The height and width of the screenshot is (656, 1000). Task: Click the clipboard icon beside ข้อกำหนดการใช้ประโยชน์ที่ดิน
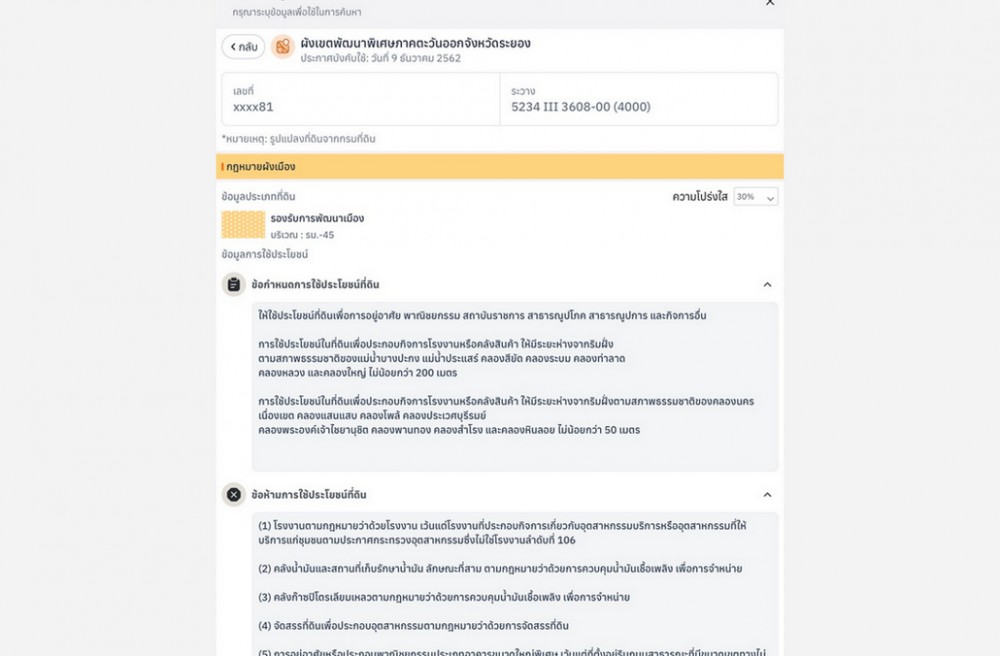(233, 285)
